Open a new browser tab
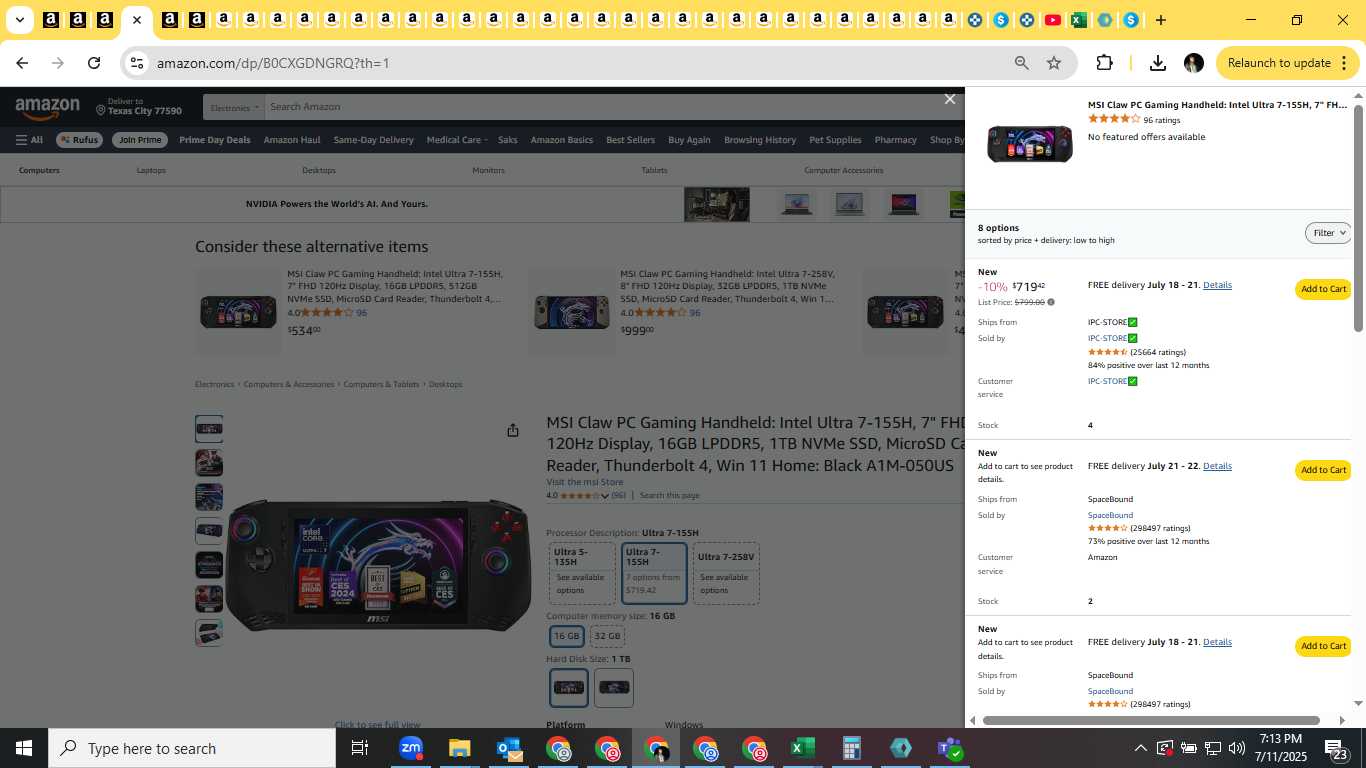 1160,20
